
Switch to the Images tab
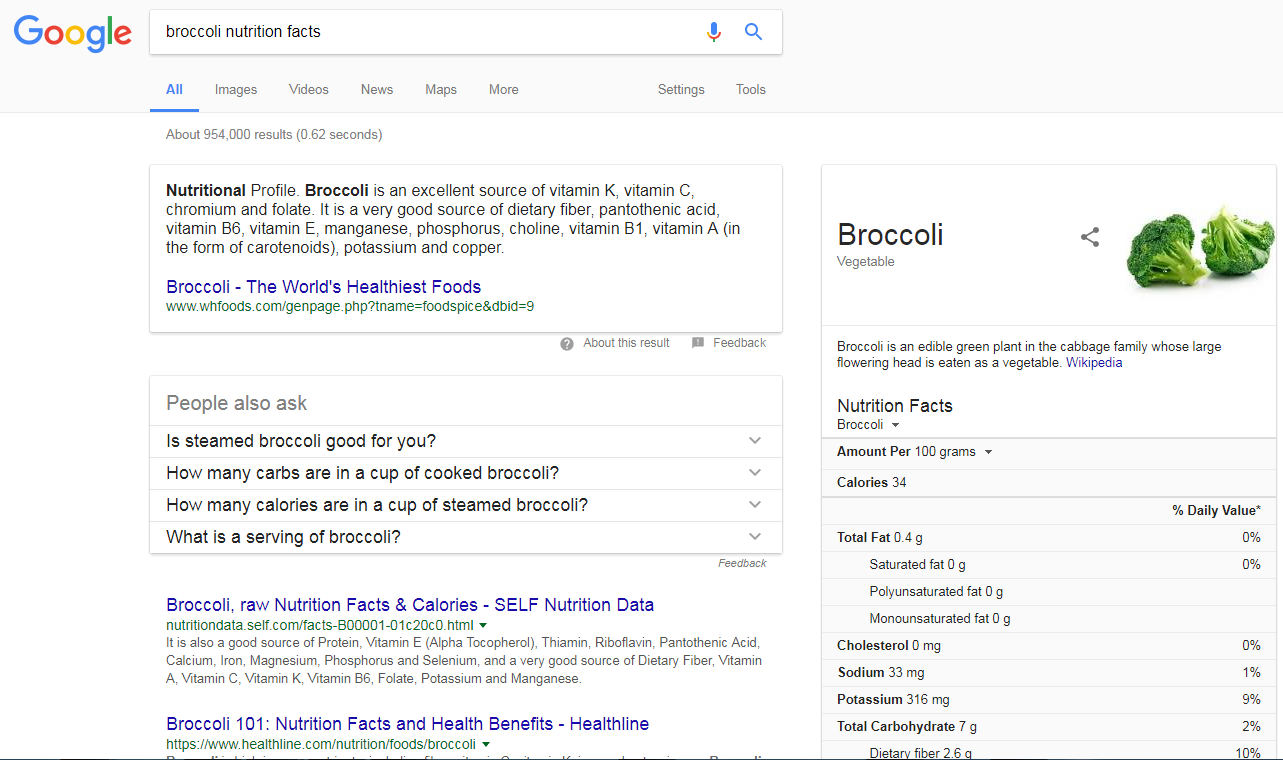point(236,90)
